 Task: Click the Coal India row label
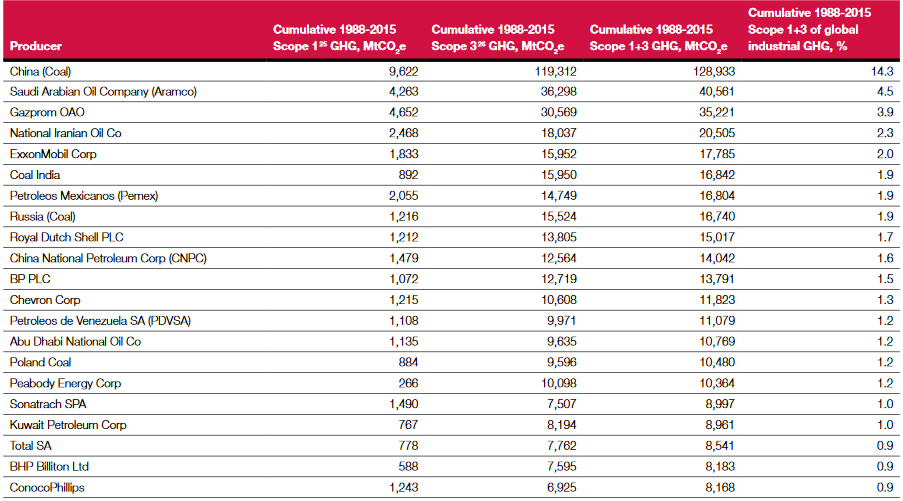35,174
